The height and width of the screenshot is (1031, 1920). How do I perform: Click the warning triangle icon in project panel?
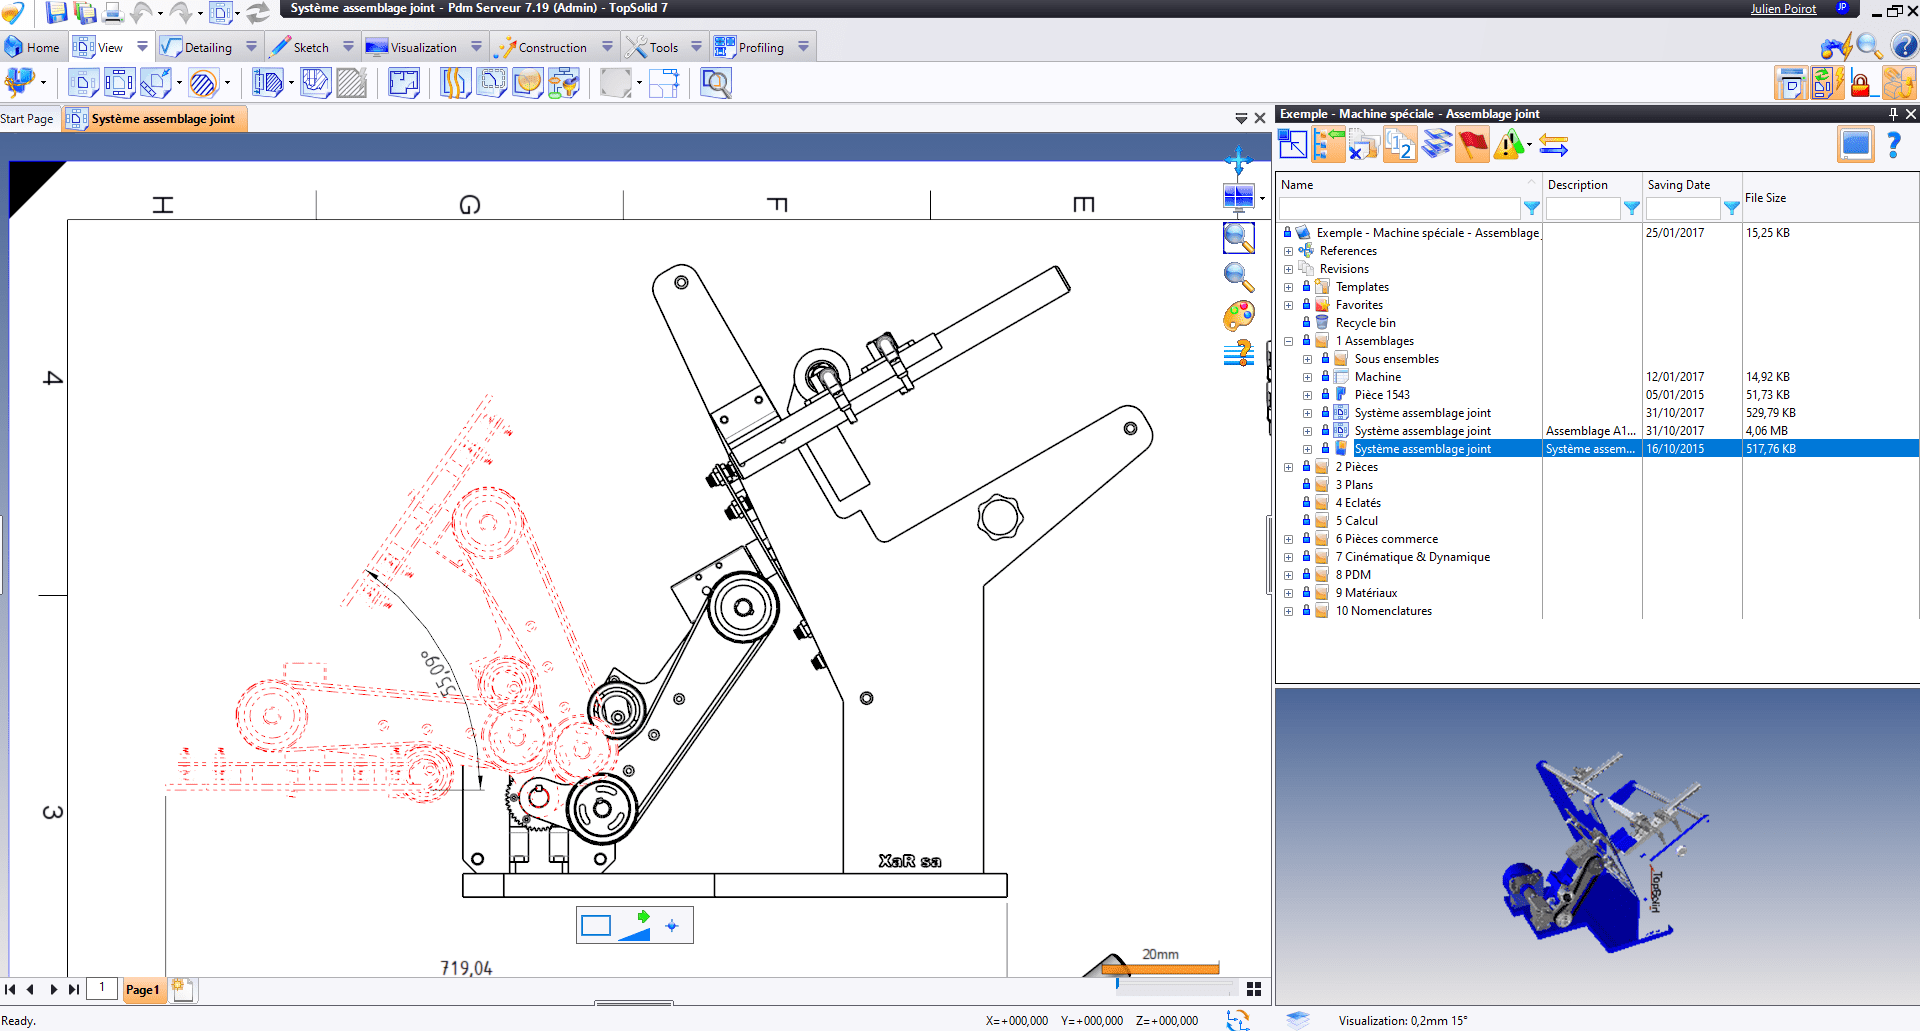tap(1509, 145)
